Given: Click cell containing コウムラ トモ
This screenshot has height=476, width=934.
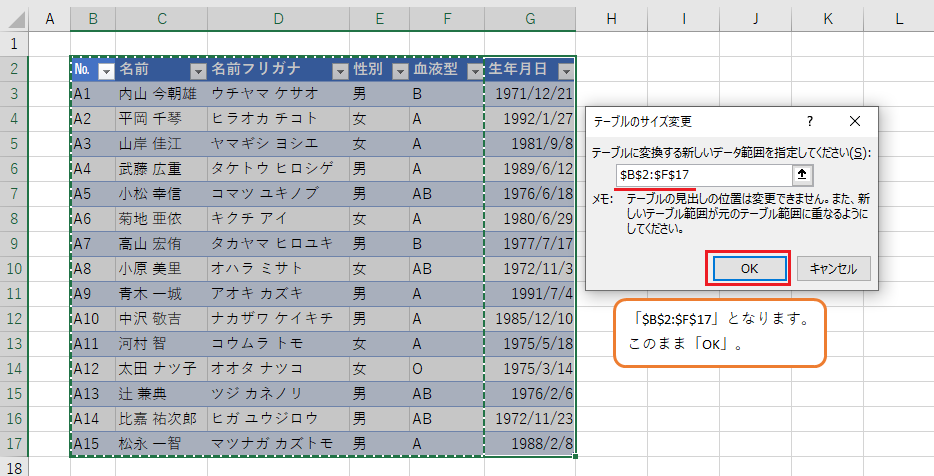Looking at the screenshot, I should 279,344.
